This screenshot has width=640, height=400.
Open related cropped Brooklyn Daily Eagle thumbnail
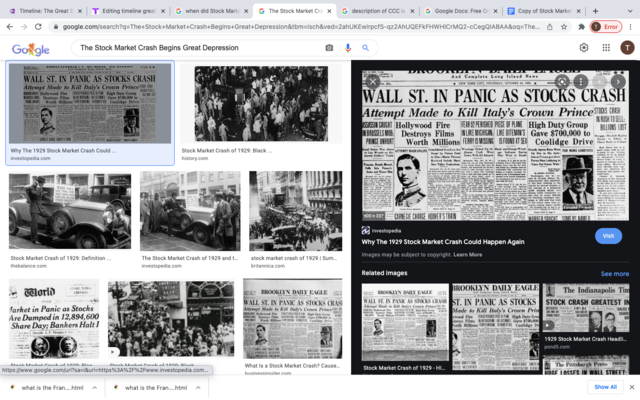coord(496,327)
